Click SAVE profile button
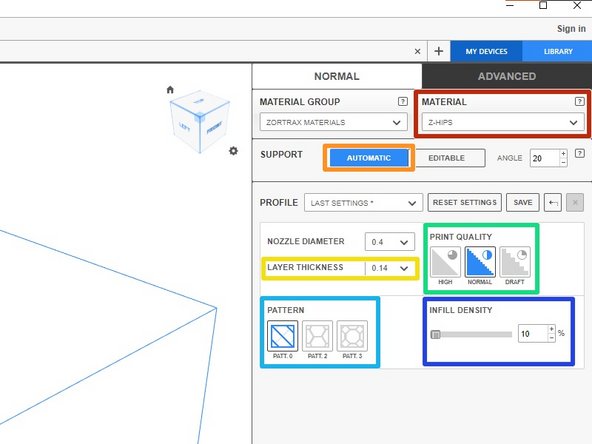592x444 pixels. [523, 203]
